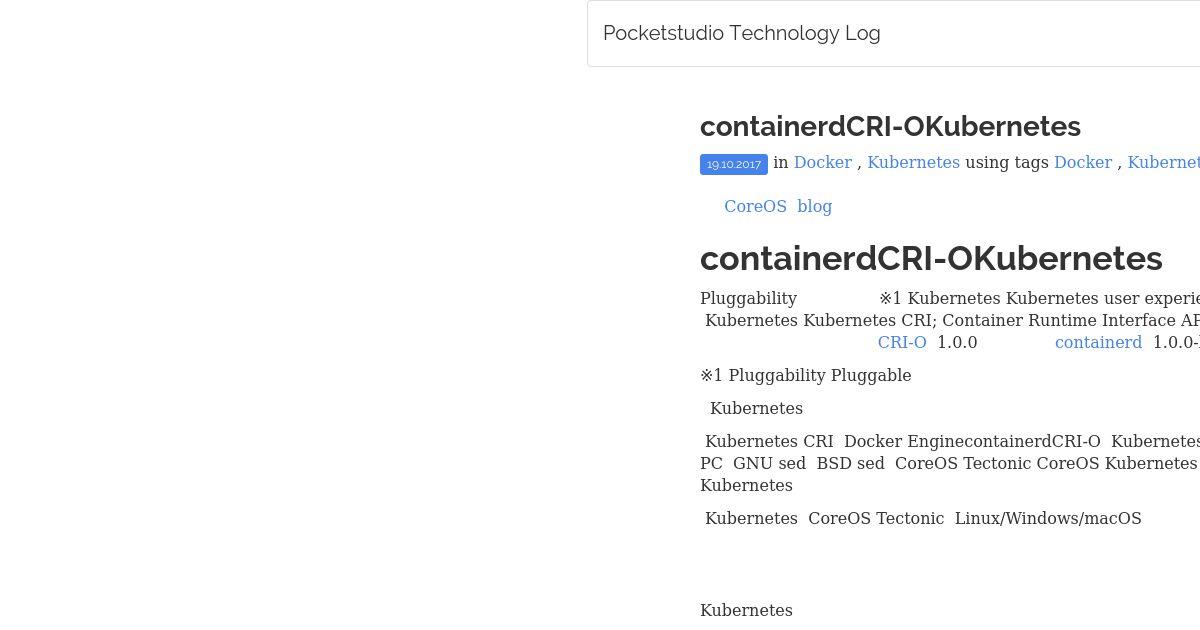The height and width of the screenshot is (630, 1200).
Task: Follow the CoreOS link
Action: [755, 206]
